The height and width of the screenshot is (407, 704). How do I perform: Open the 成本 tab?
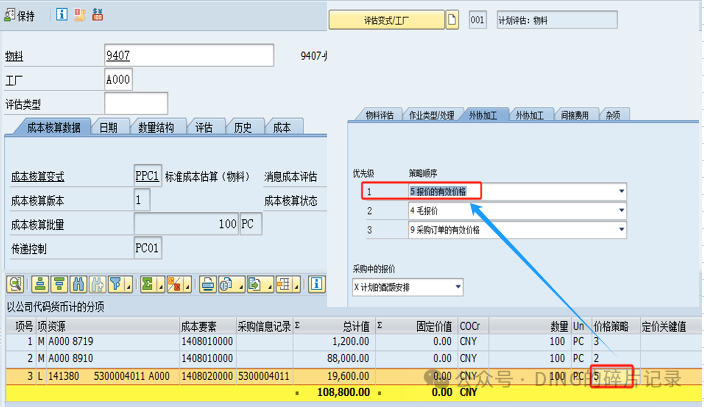pyautogui.click(x=282, y=128)
